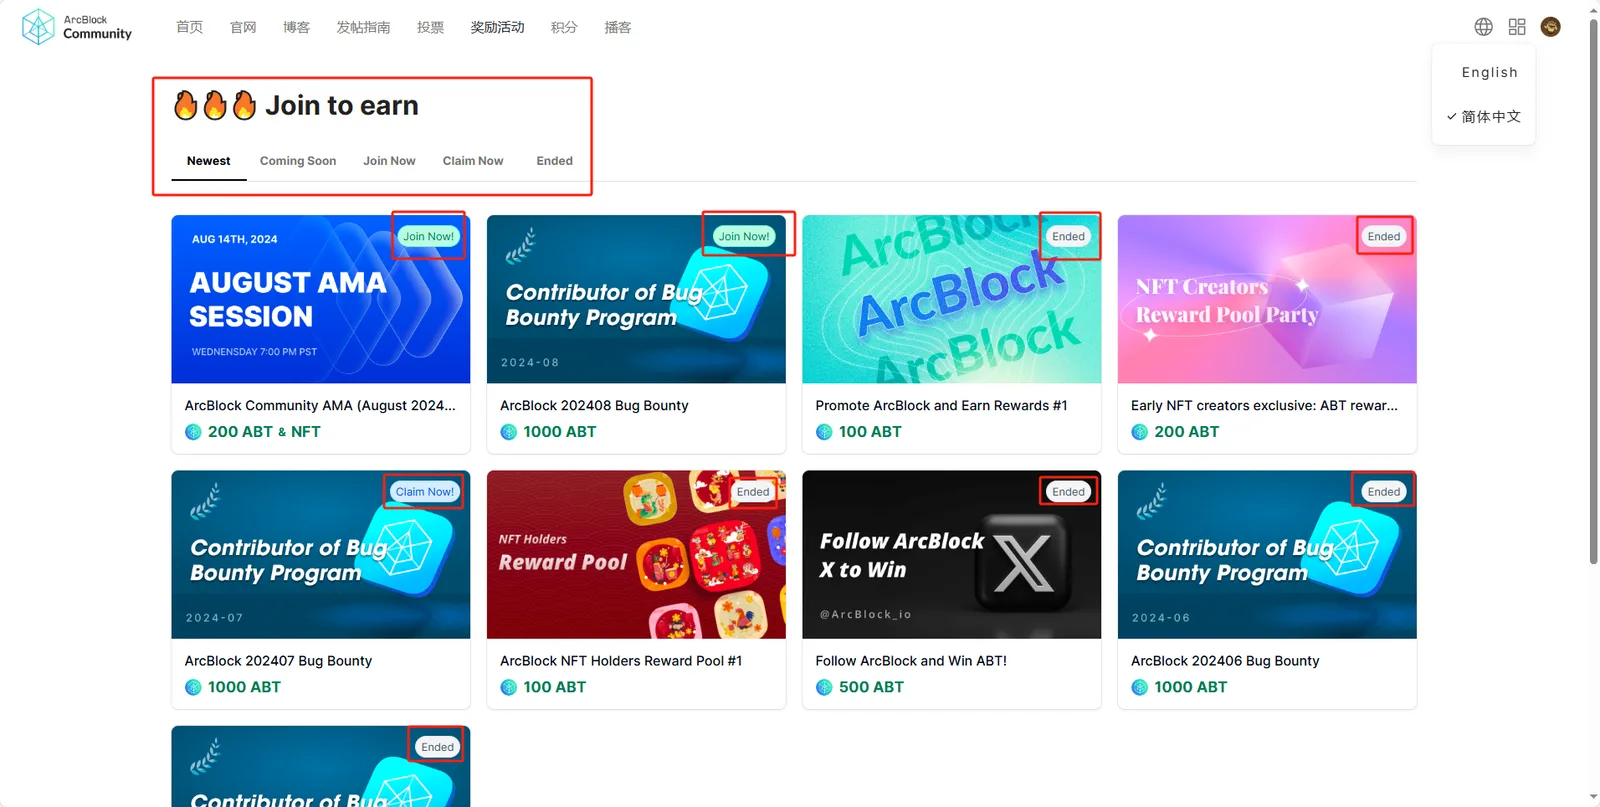This screenshot has width=1600, height=807.
Task: Click Join Now! badge on August AMA card
Action: [x=428, y=237]
